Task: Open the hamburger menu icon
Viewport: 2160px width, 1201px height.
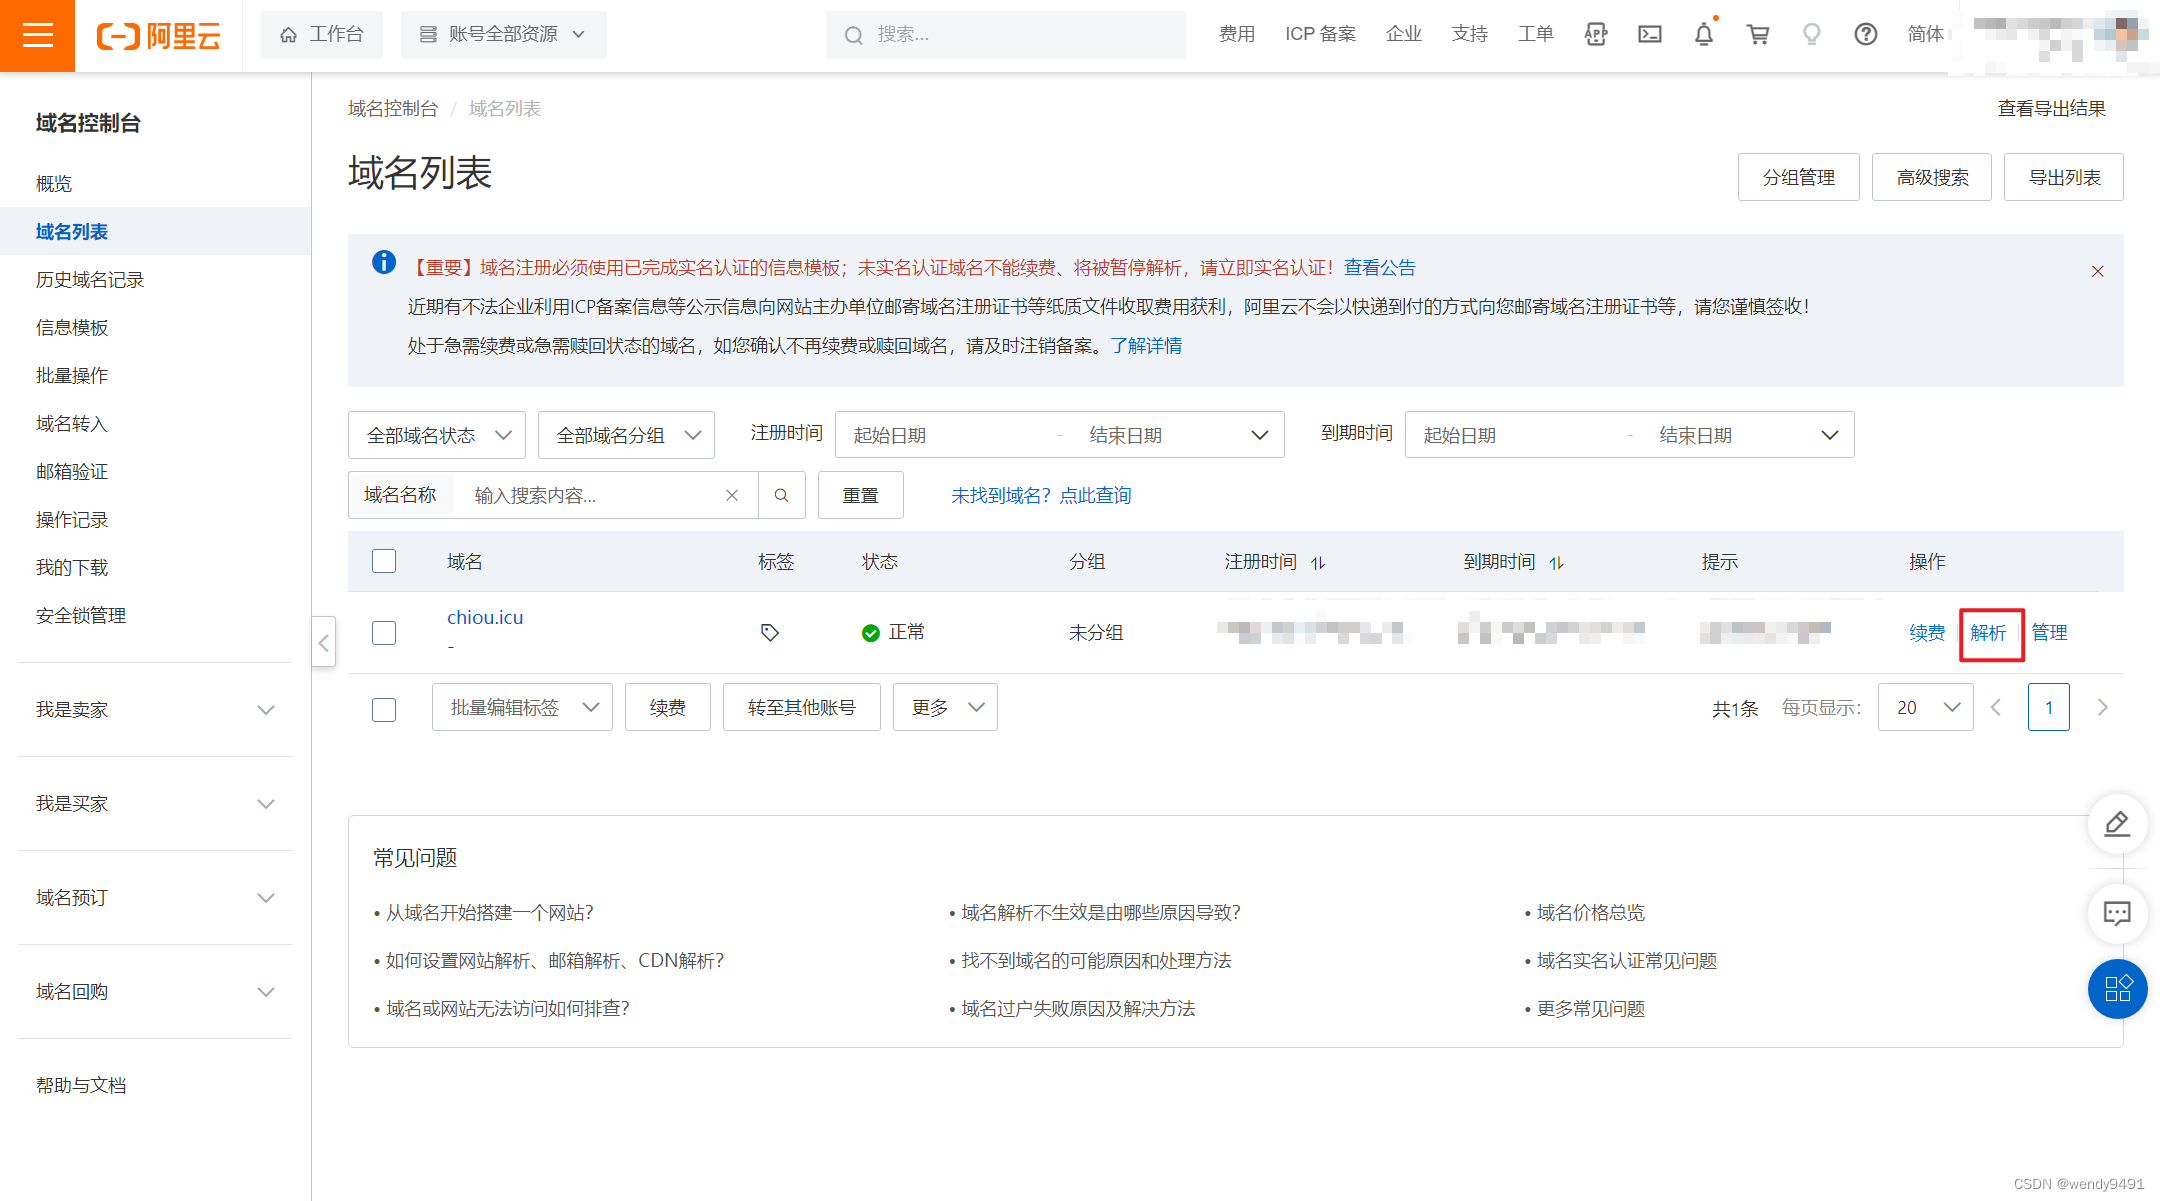Action: point(37,36)
